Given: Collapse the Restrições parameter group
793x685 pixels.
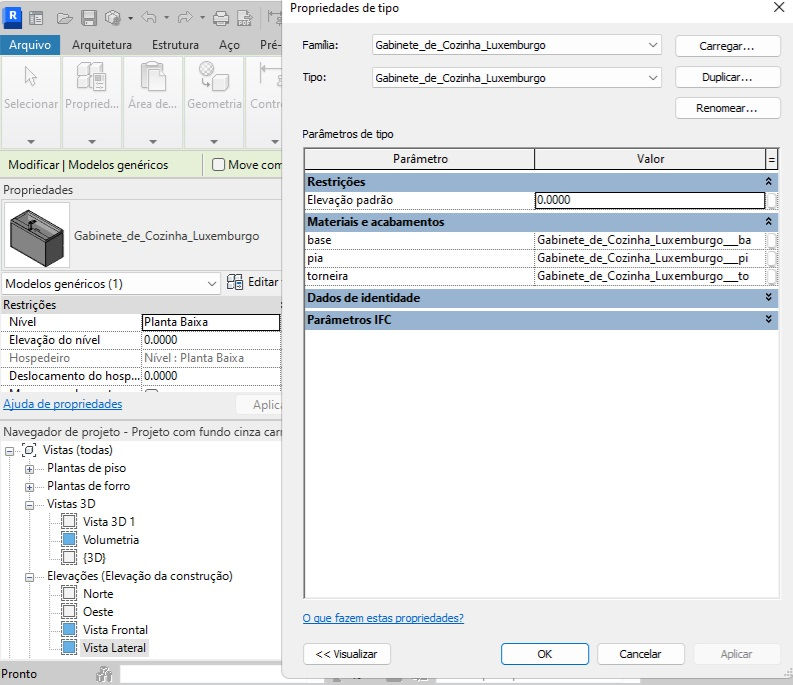Looking at the screenshot, I should (768, 181).
